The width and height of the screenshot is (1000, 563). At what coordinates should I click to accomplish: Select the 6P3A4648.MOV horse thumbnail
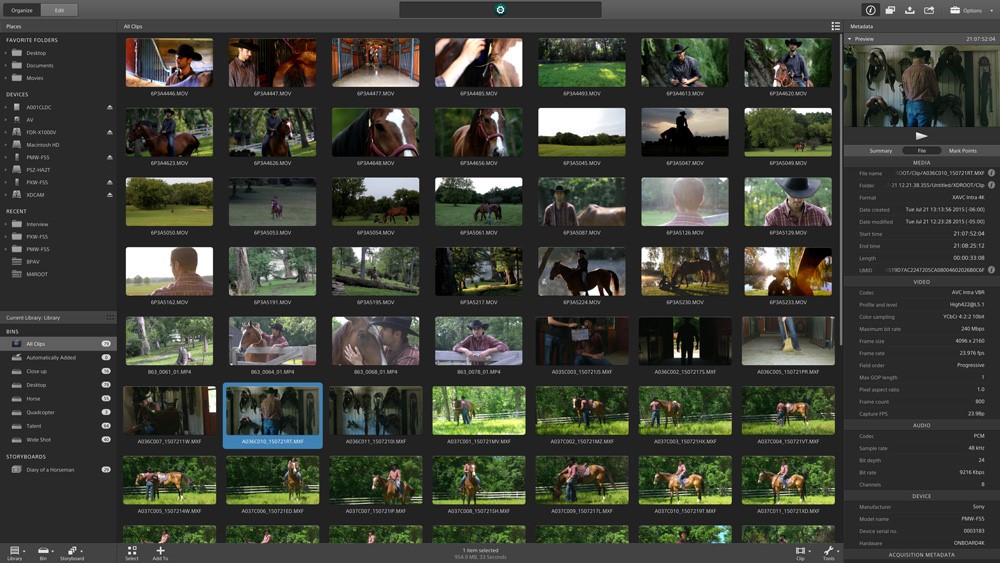click(376, 132)
